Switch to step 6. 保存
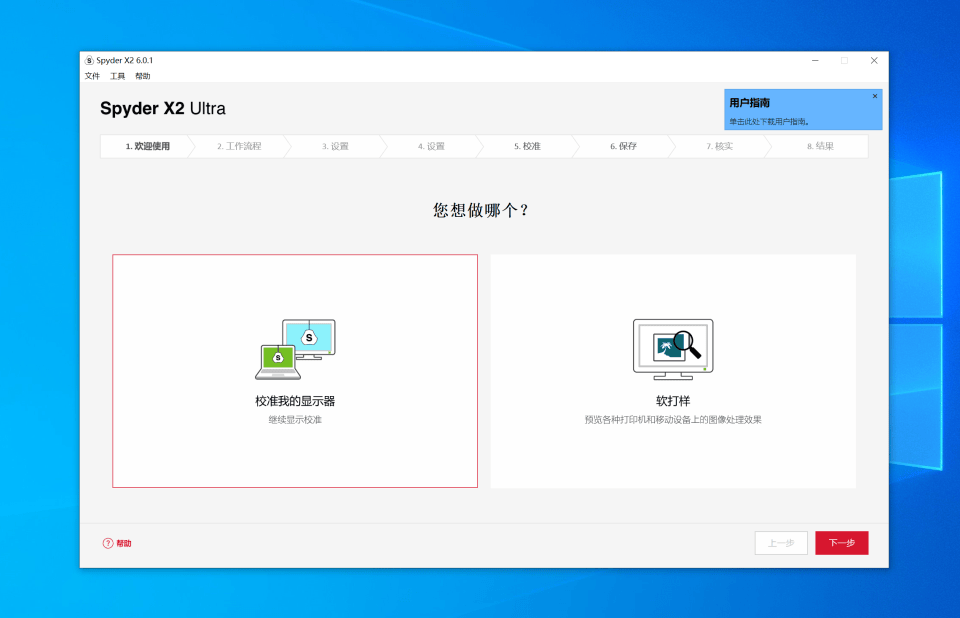 coord(623,146)
